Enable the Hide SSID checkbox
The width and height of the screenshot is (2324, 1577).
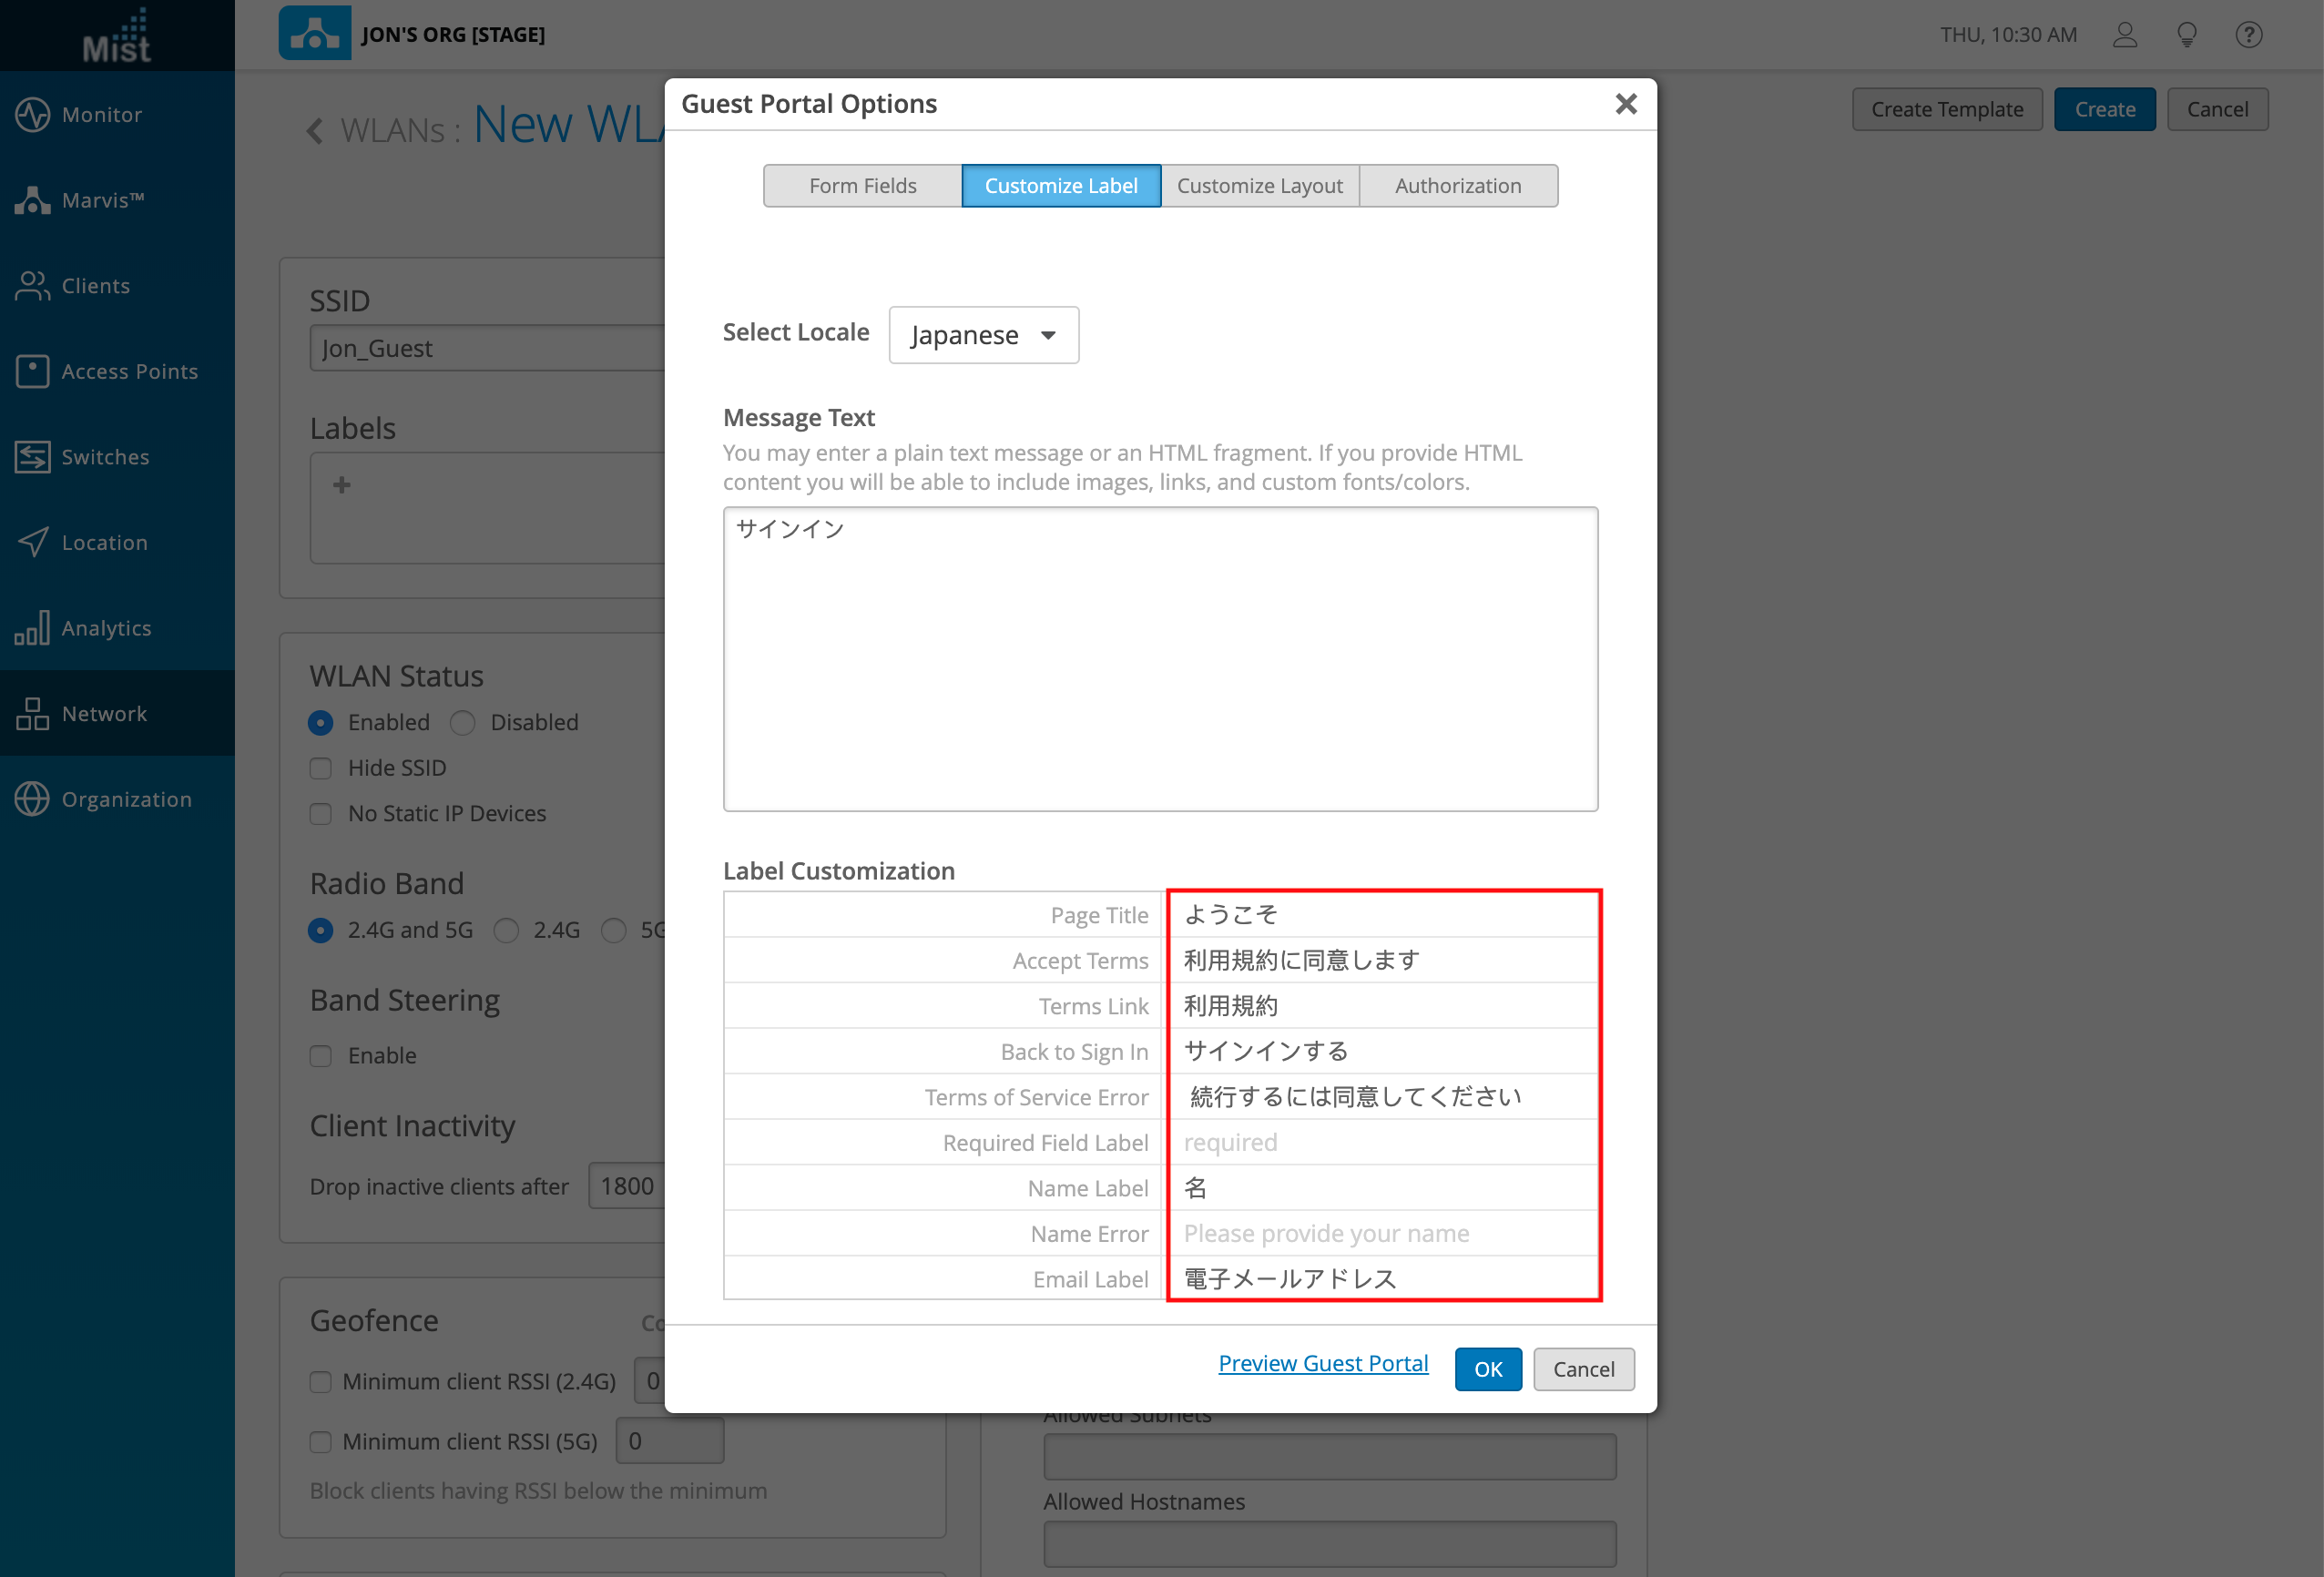[321, 768]
